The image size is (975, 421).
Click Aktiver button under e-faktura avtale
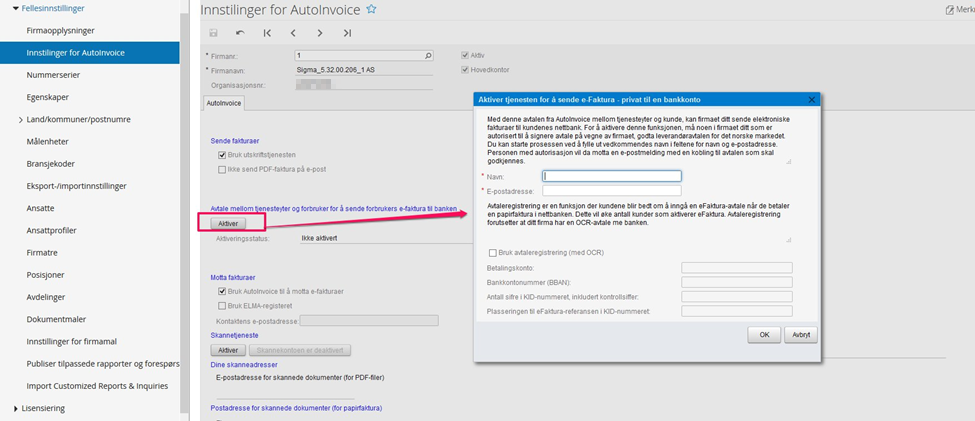pos(229,223)
